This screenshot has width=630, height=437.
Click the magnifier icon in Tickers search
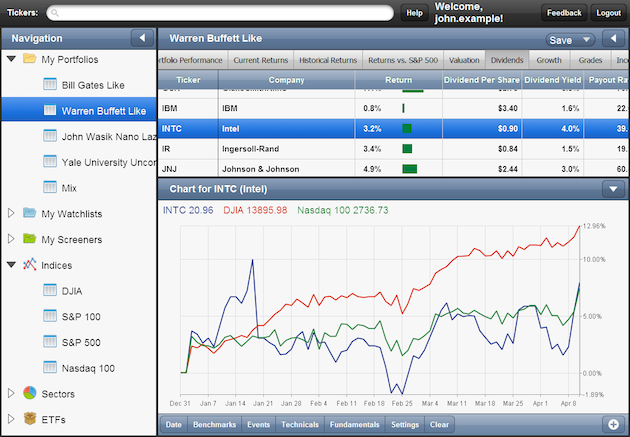[55, 13]
